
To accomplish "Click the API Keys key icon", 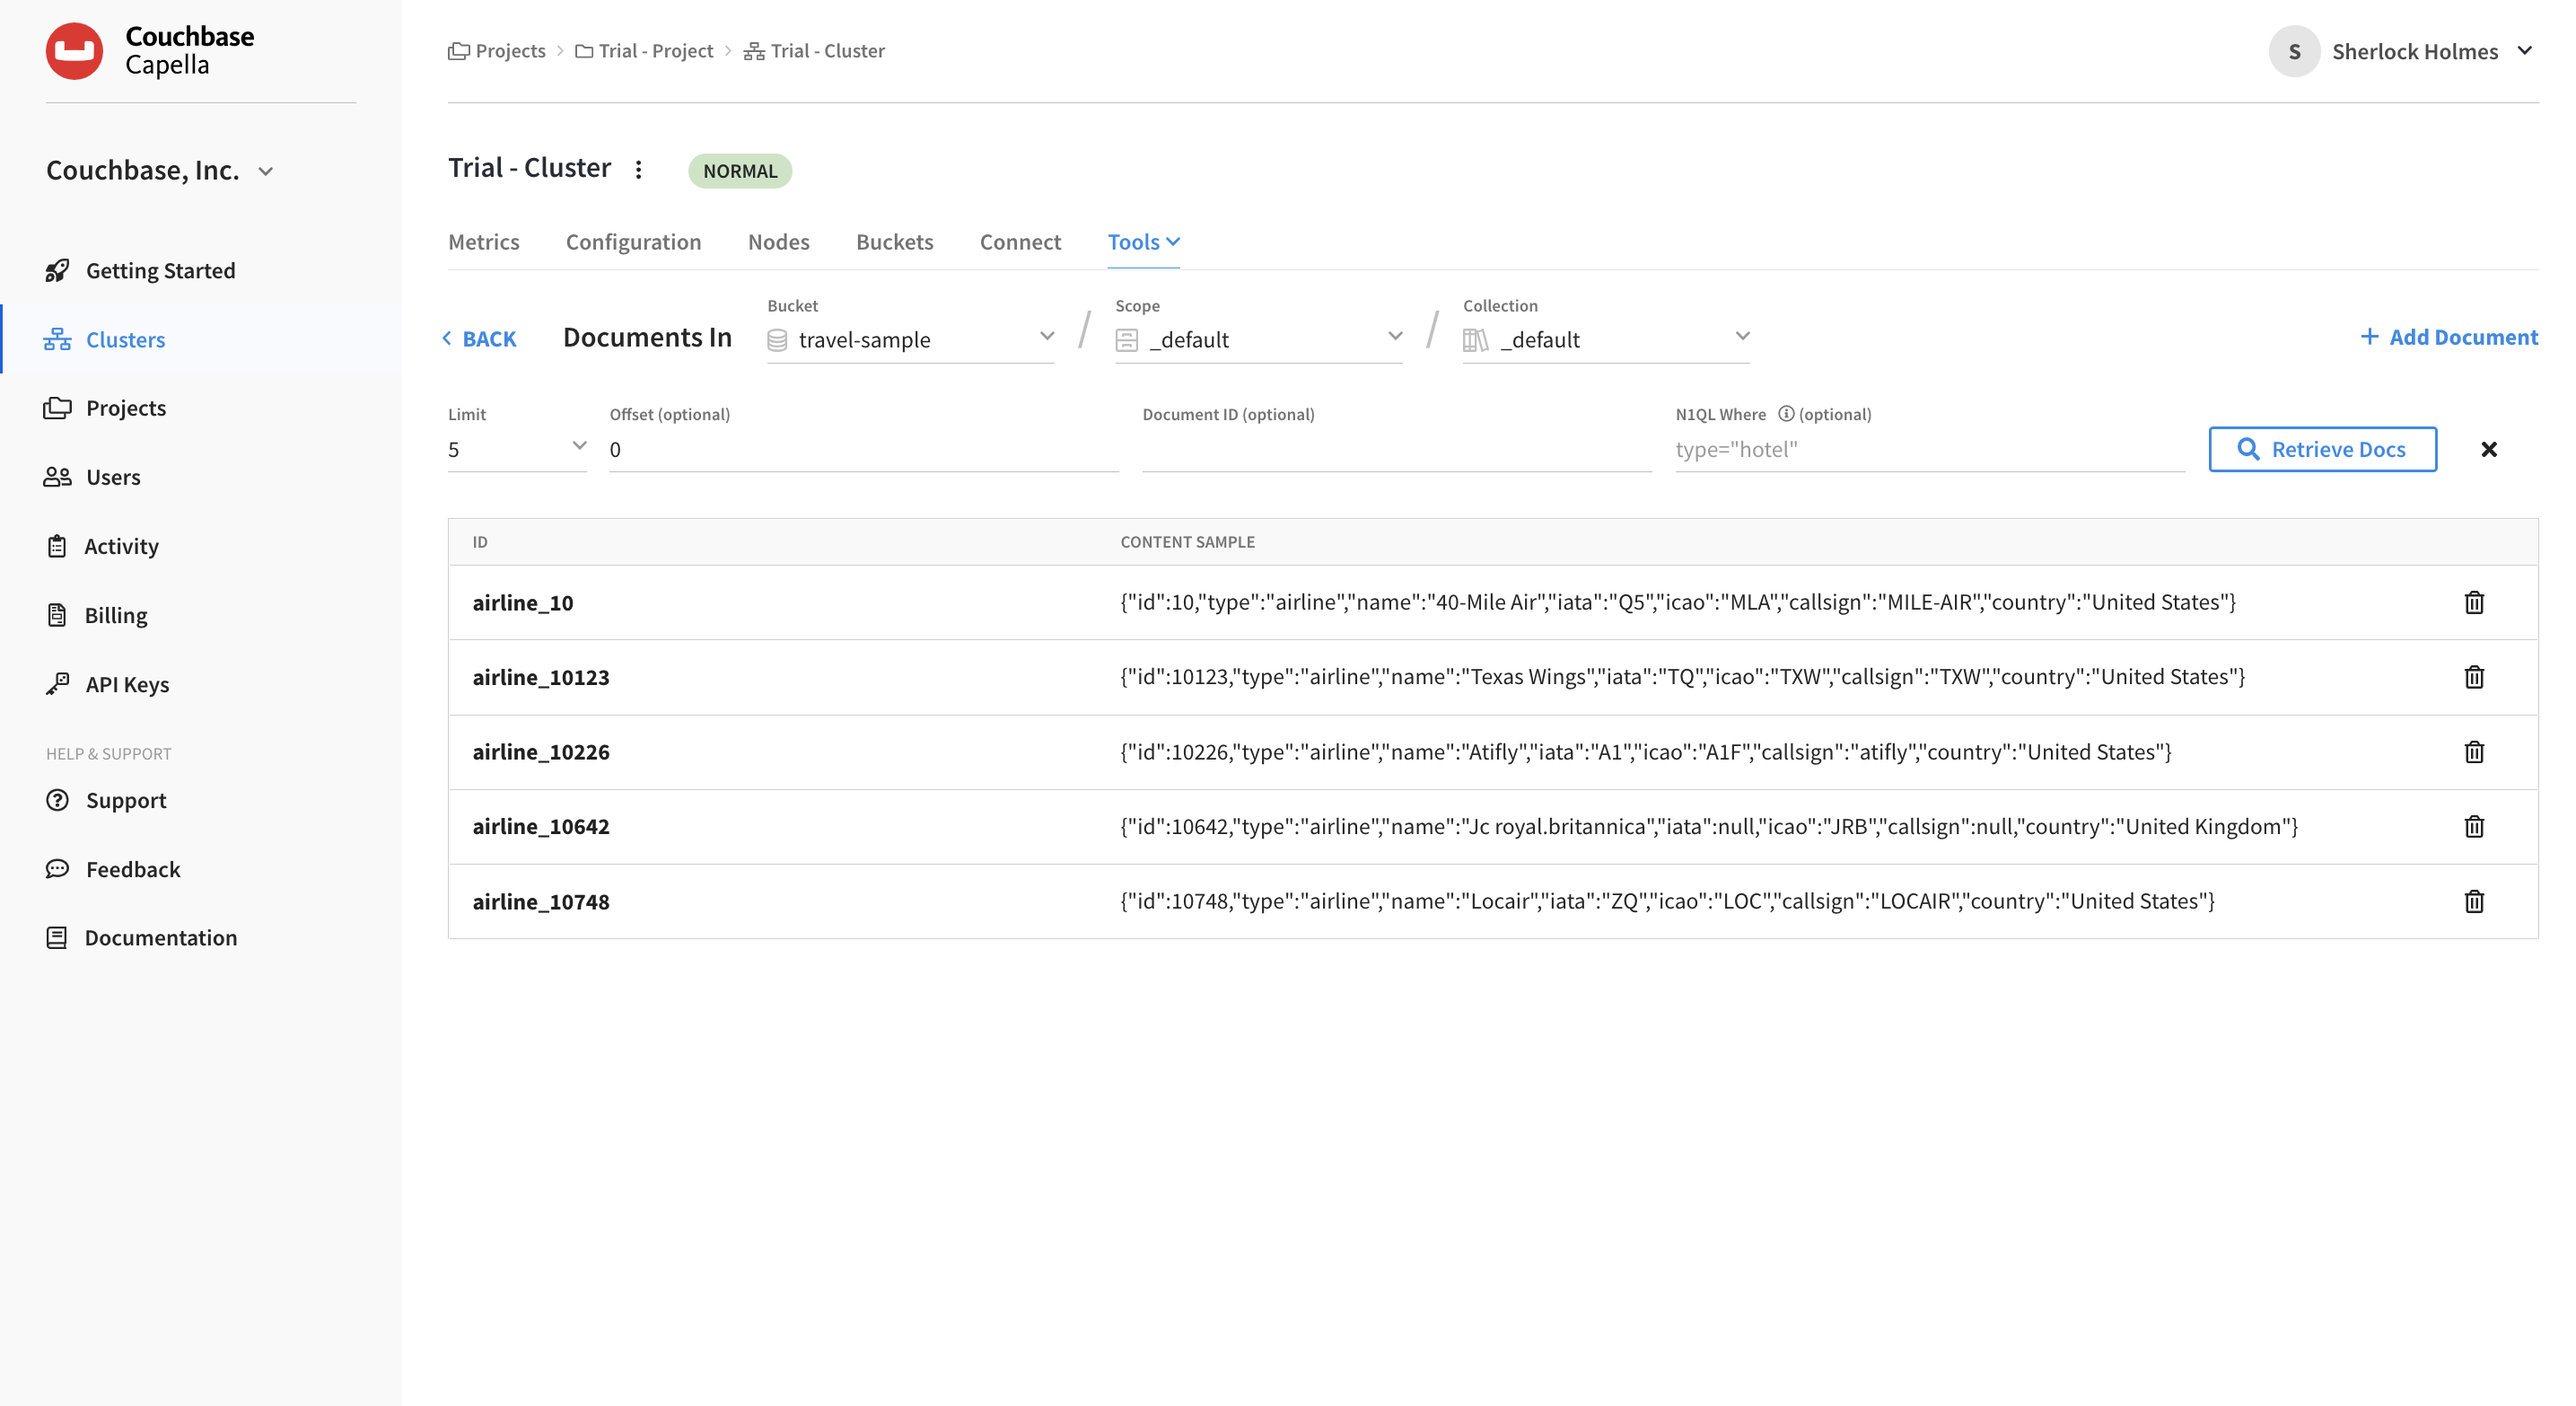I will click(57, 684).
